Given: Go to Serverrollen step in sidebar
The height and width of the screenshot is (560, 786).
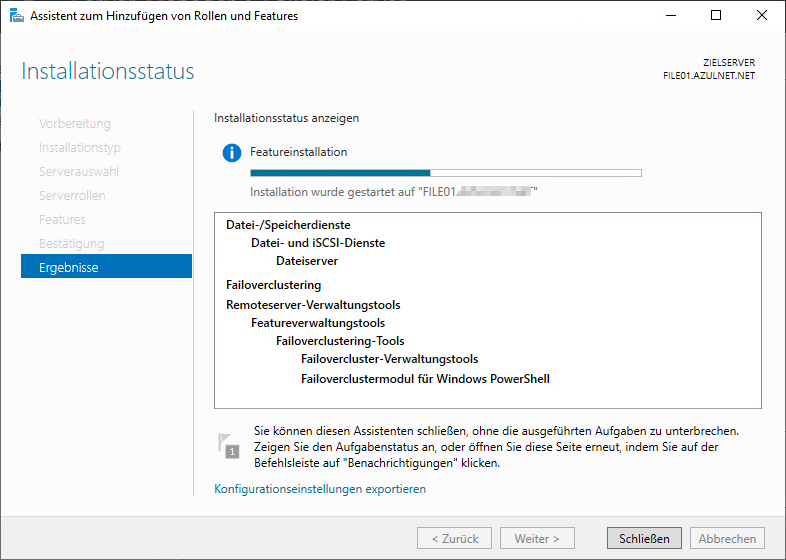Looking at the screenshot, I should click(x=72, y=196).
